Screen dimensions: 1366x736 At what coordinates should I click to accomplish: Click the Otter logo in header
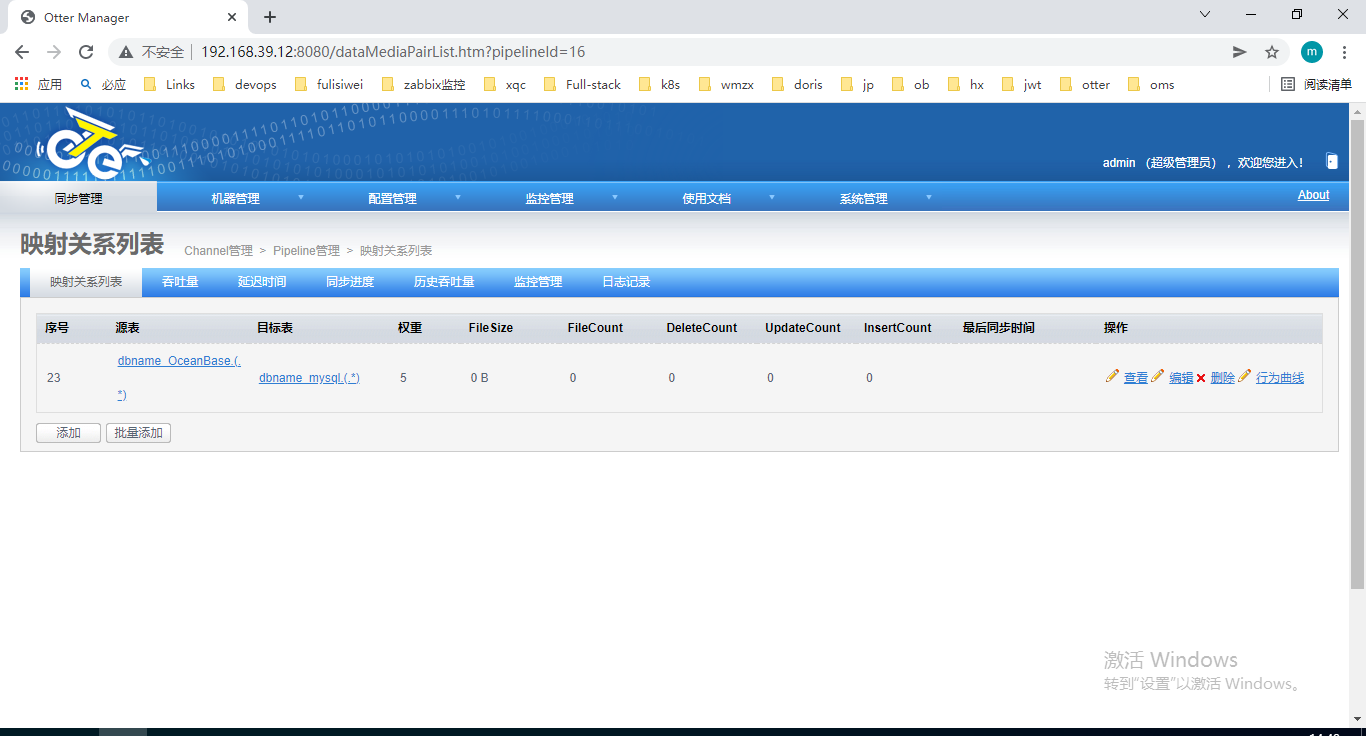93,143
